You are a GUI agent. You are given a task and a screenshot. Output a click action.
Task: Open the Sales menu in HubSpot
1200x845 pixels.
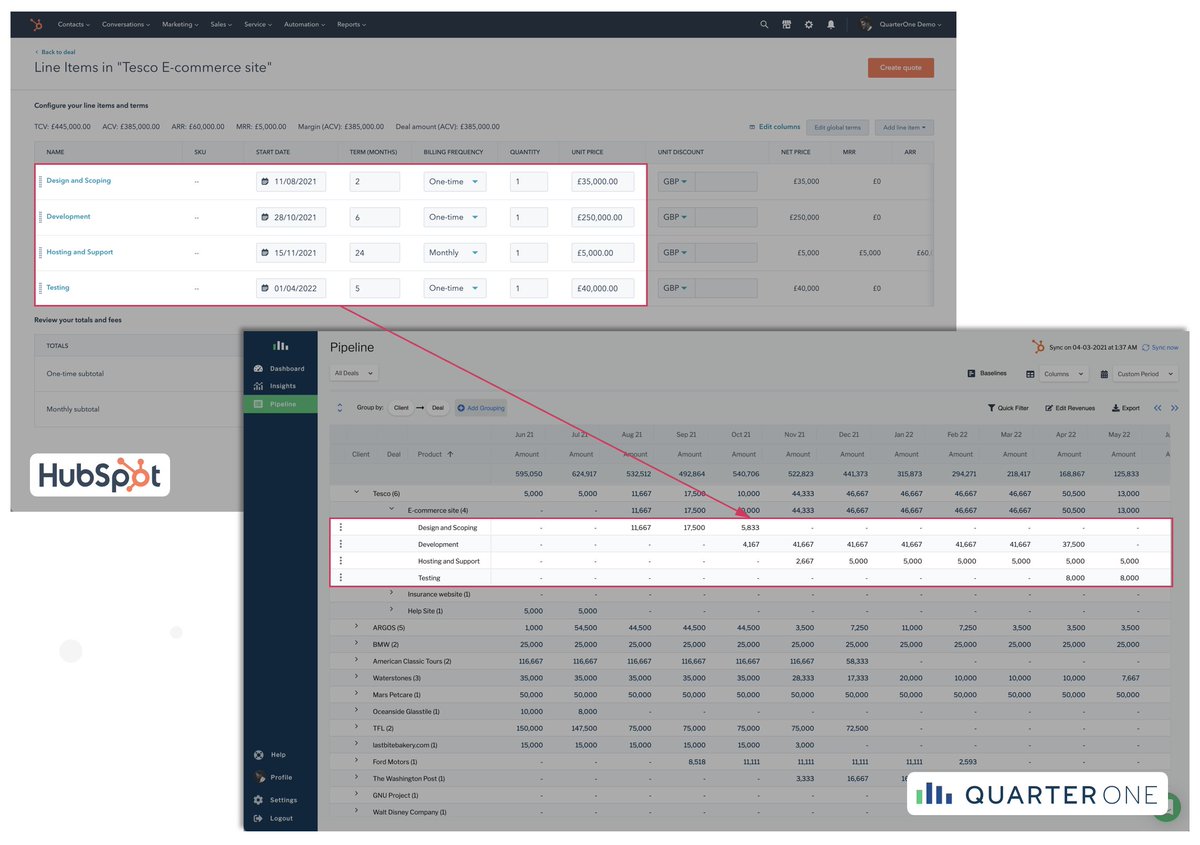coord(221,24)
